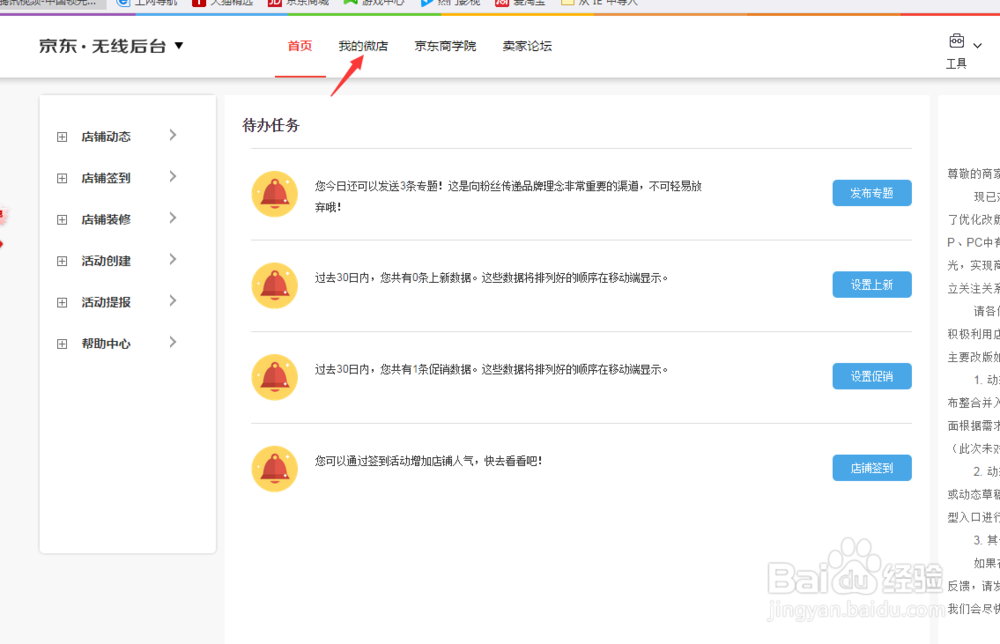Select 活动提报 in sidebar
This screenshot has width=1000, height=644.
[106, 302]
